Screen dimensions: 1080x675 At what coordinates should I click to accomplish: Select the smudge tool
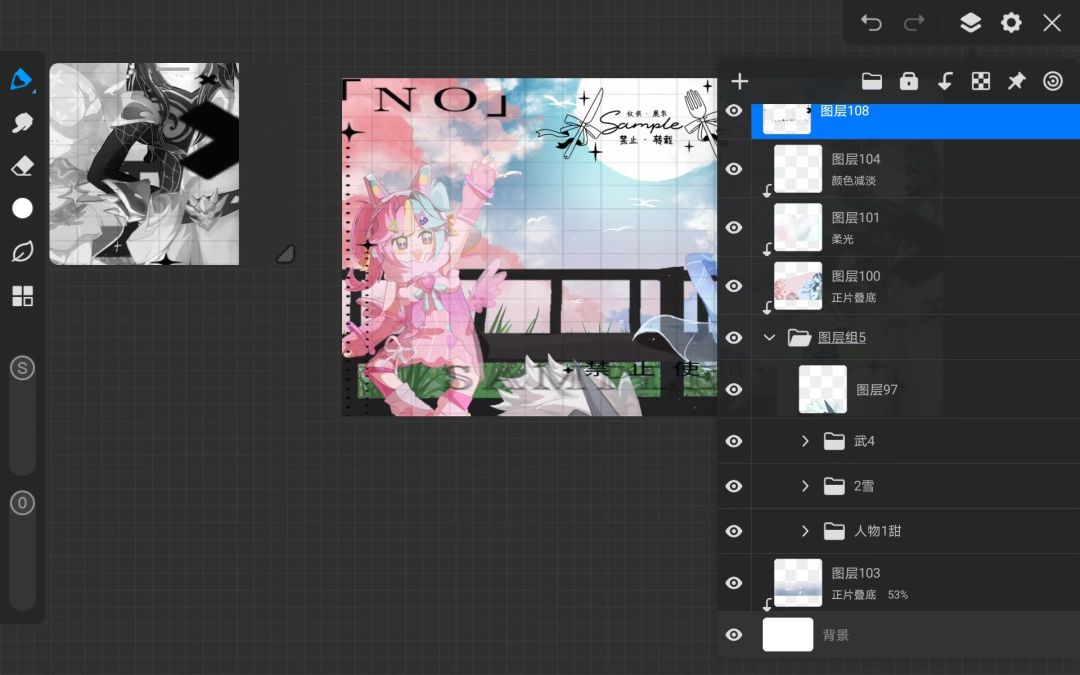22,123
